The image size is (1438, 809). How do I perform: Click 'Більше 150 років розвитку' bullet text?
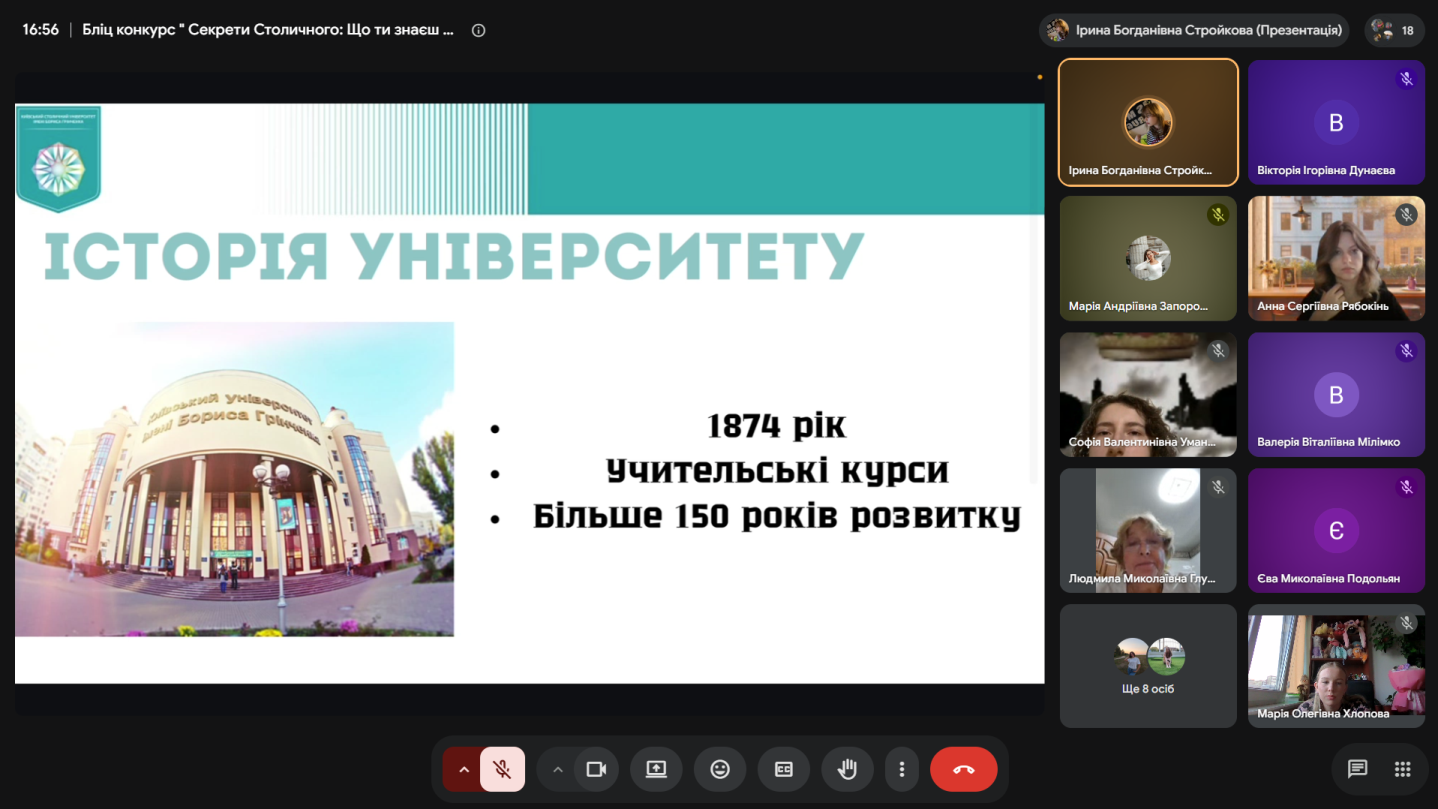click(x=777, y=516)
